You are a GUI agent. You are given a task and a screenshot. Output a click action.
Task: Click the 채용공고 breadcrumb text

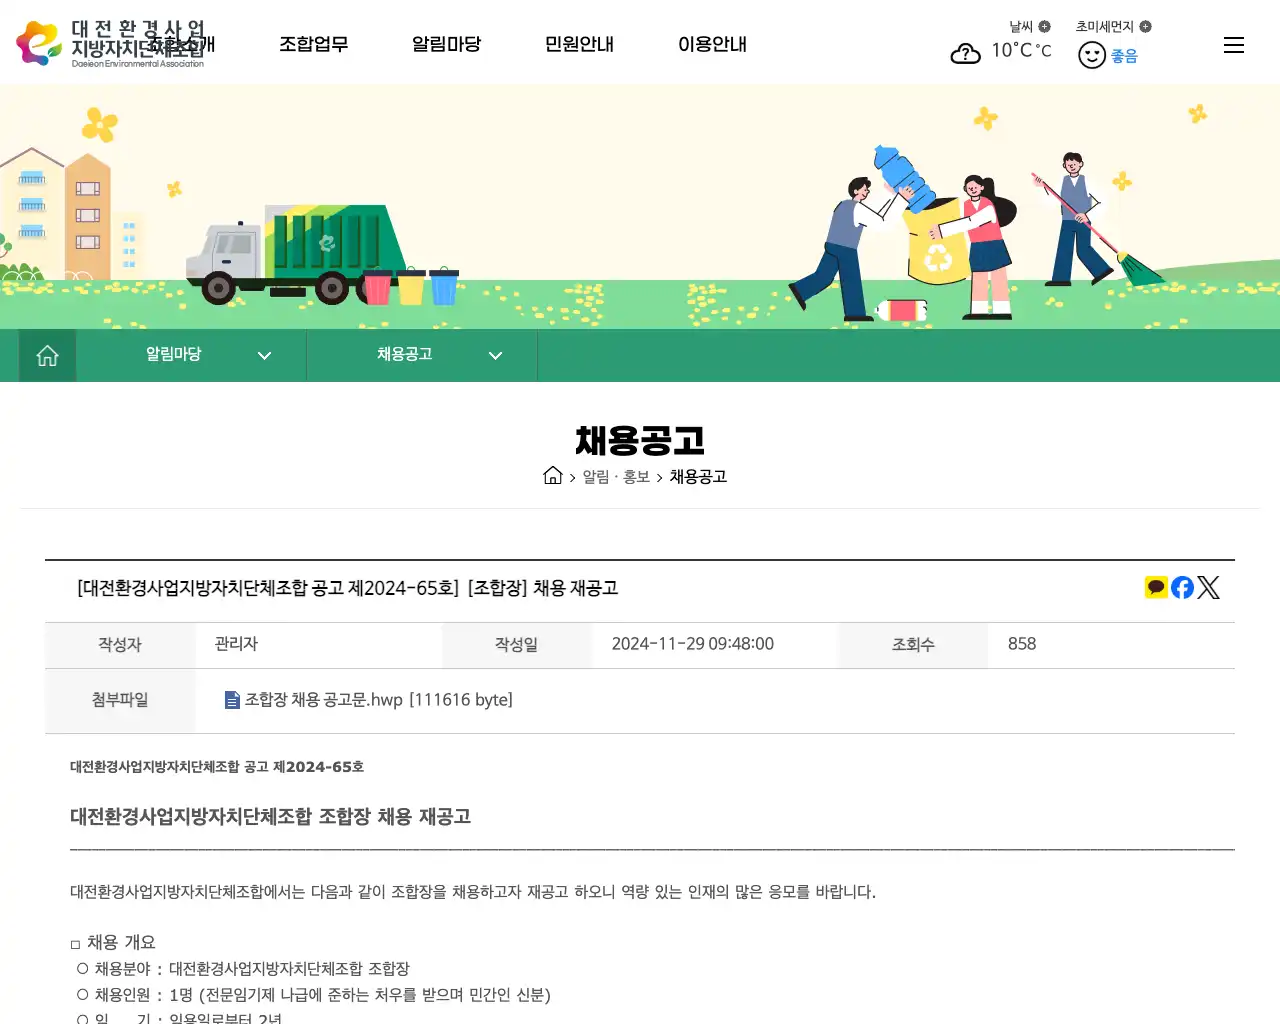(697, 477)
